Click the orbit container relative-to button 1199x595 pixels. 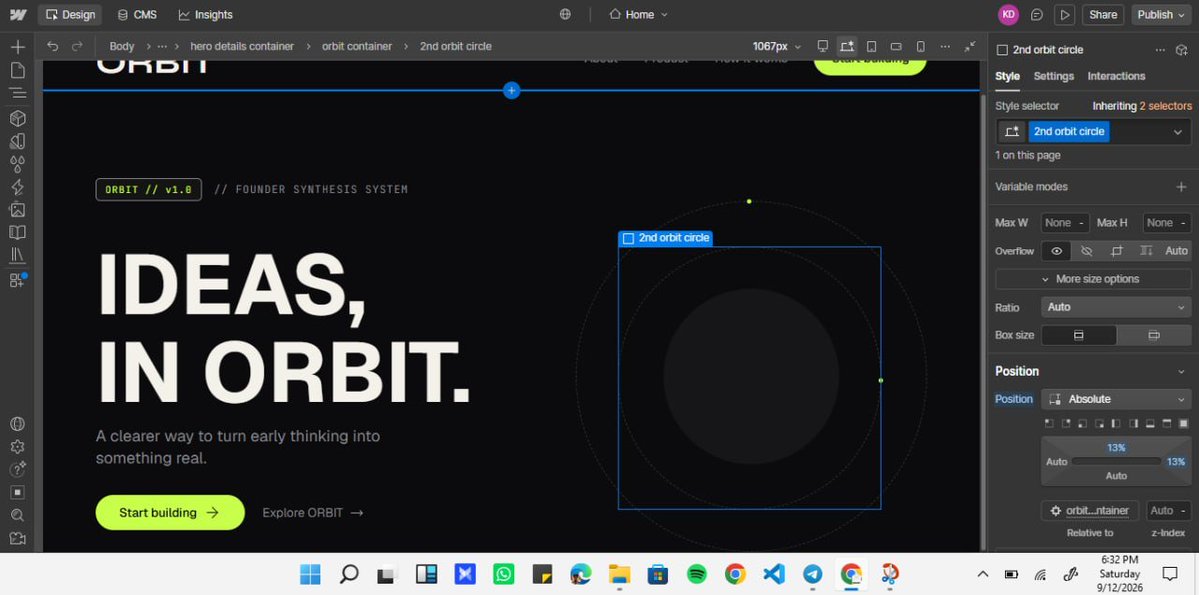[1090, 511]
